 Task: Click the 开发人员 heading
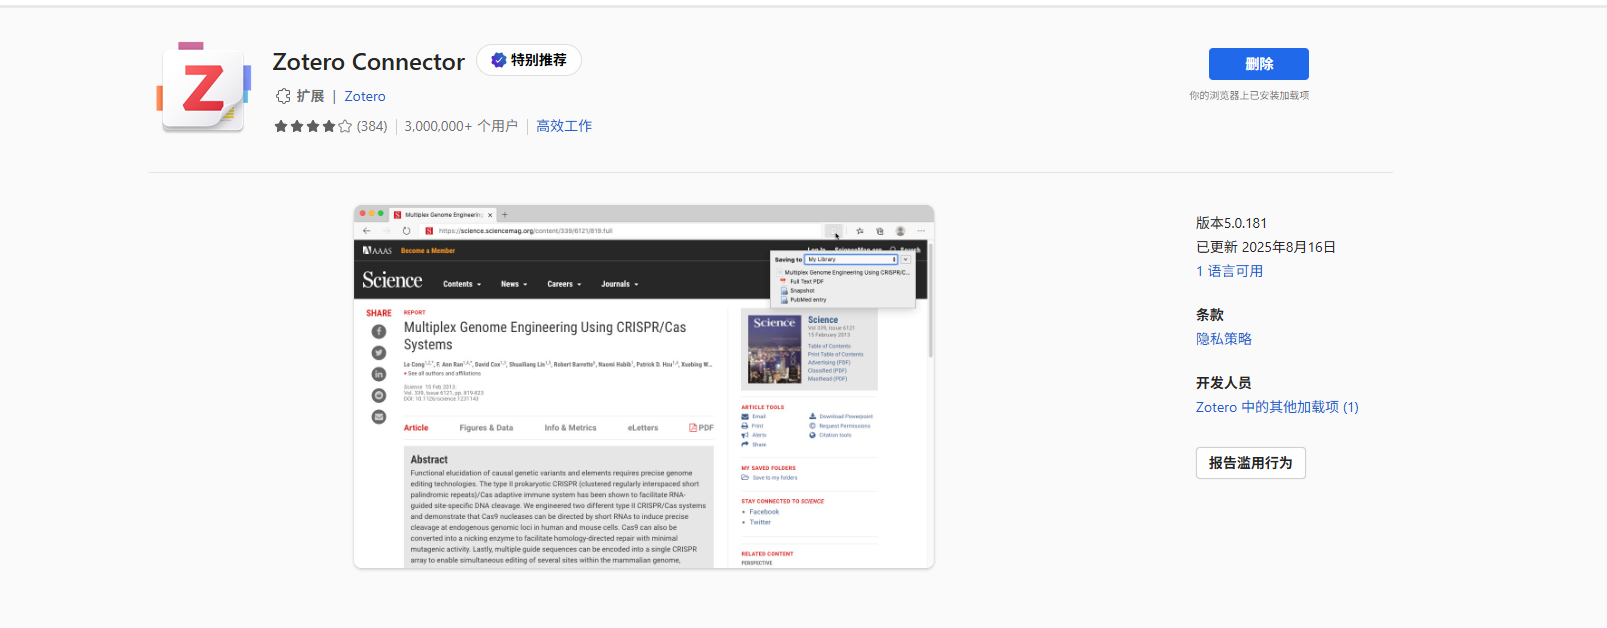1223,383
